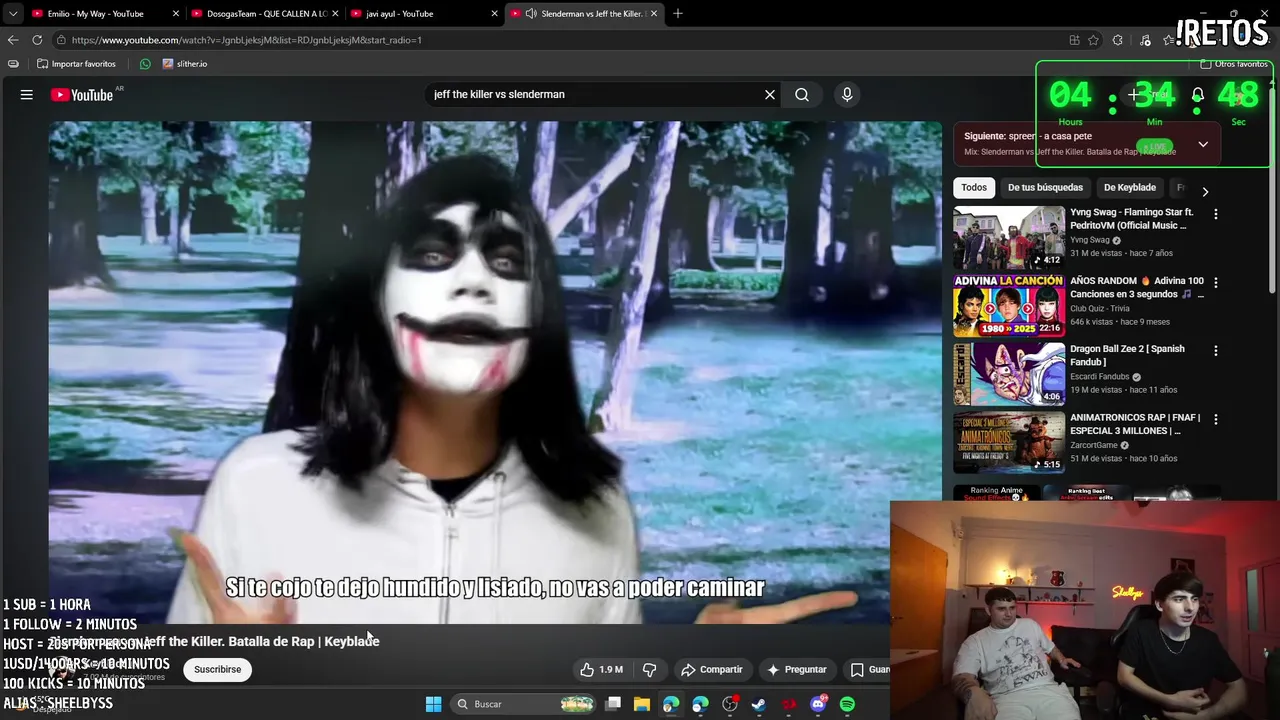Open Escardi Fandubs channel name
Image resolution: width=1280 pixels, height=720 pixels.
1100,377
